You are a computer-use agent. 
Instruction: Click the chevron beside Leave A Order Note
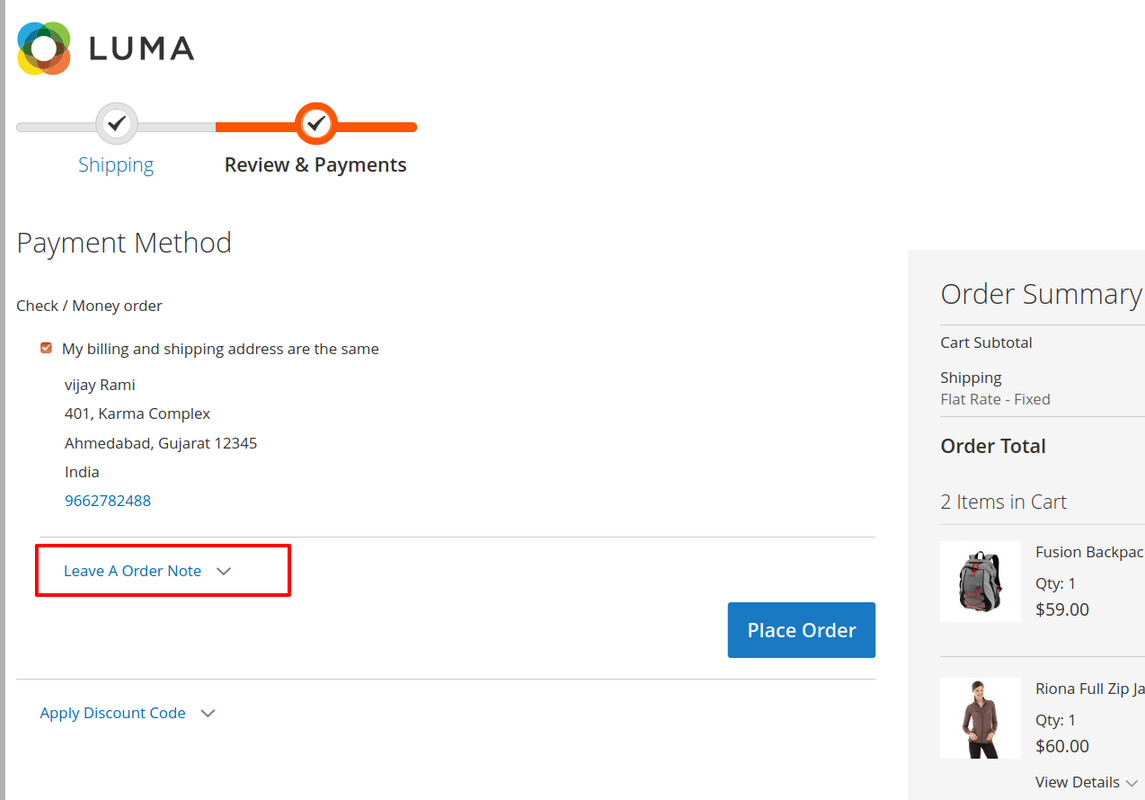(x=224, y=571)
